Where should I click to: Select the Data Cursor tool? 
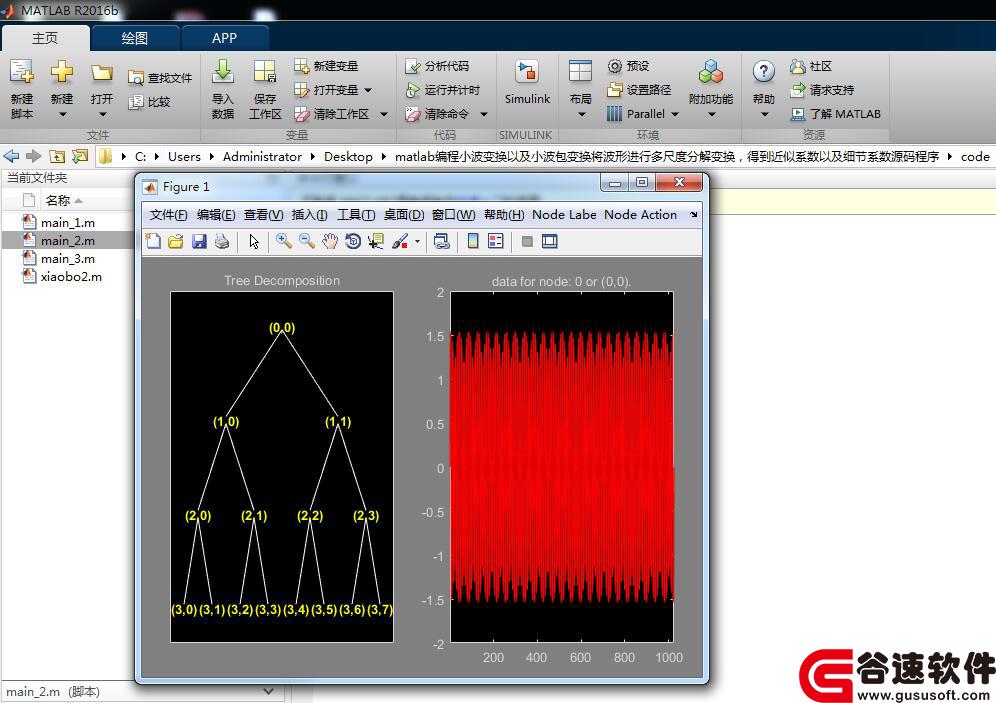point(376,241)
